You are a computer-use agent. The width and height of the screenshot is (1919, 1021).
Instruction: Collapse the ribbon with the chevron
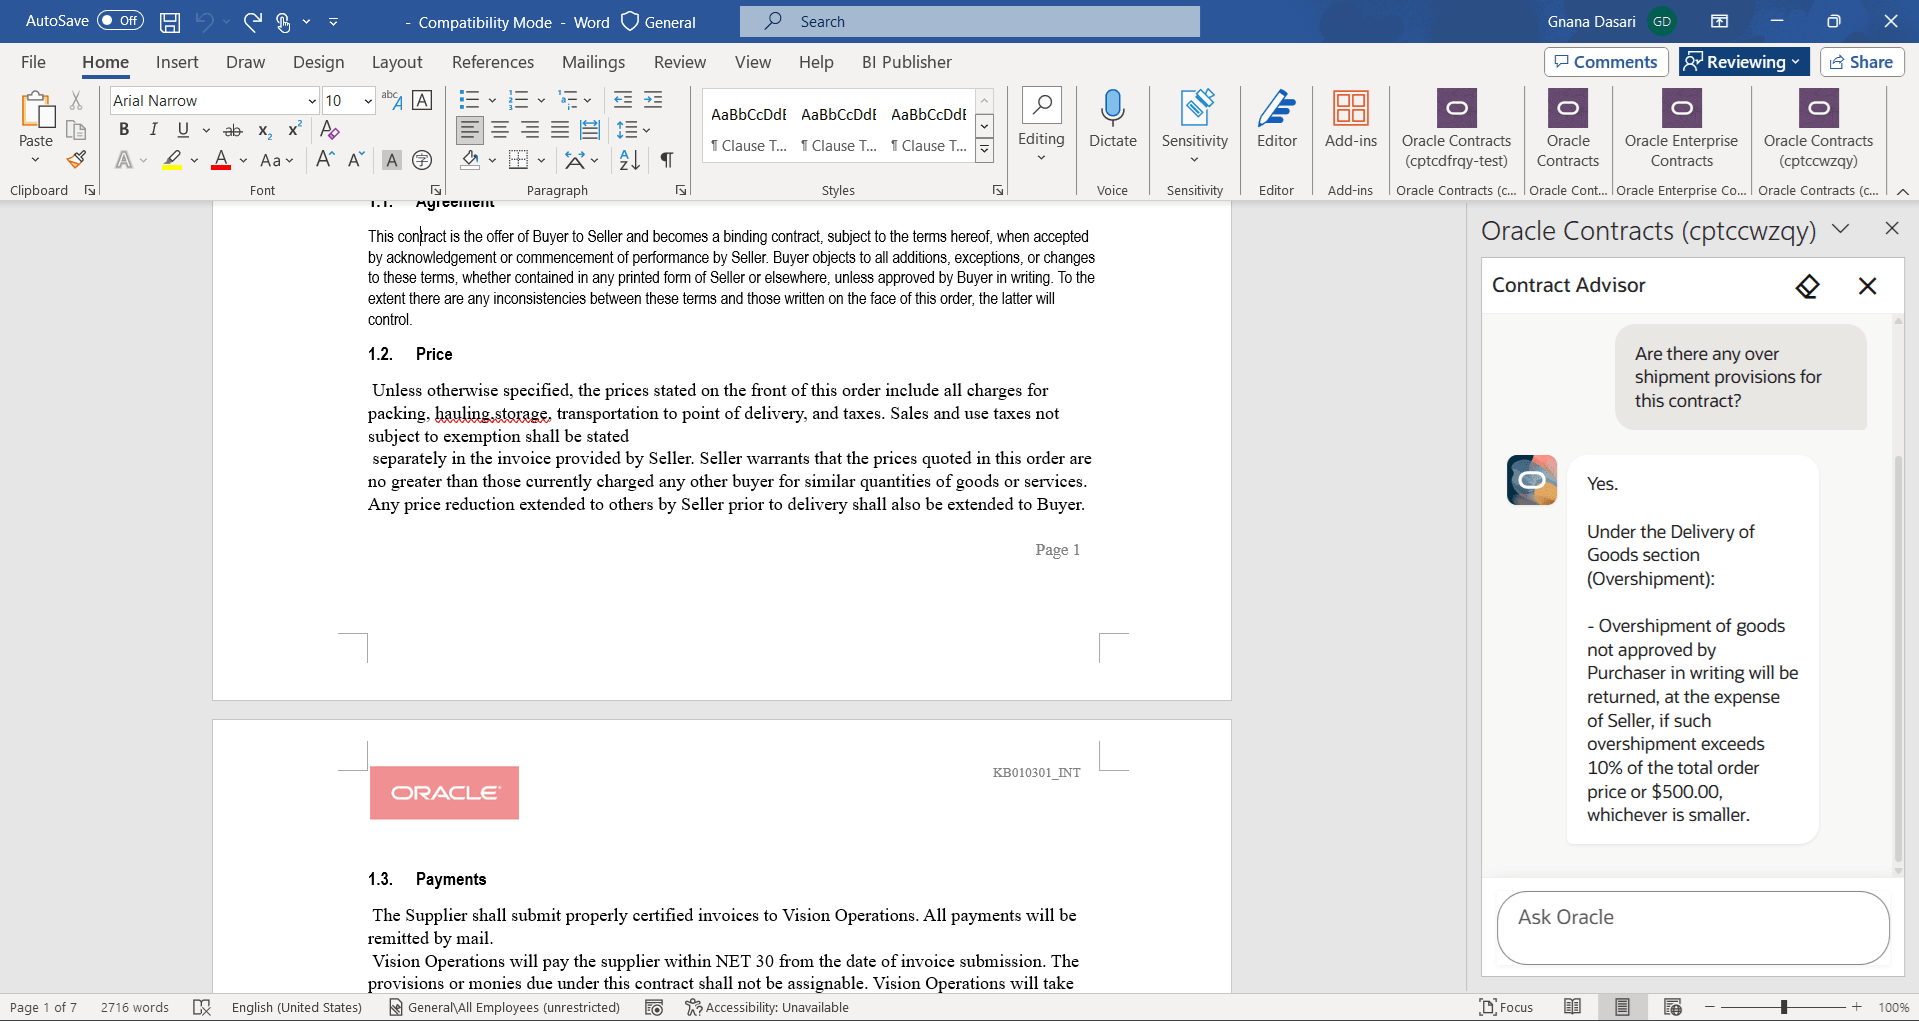(1903, 190)
